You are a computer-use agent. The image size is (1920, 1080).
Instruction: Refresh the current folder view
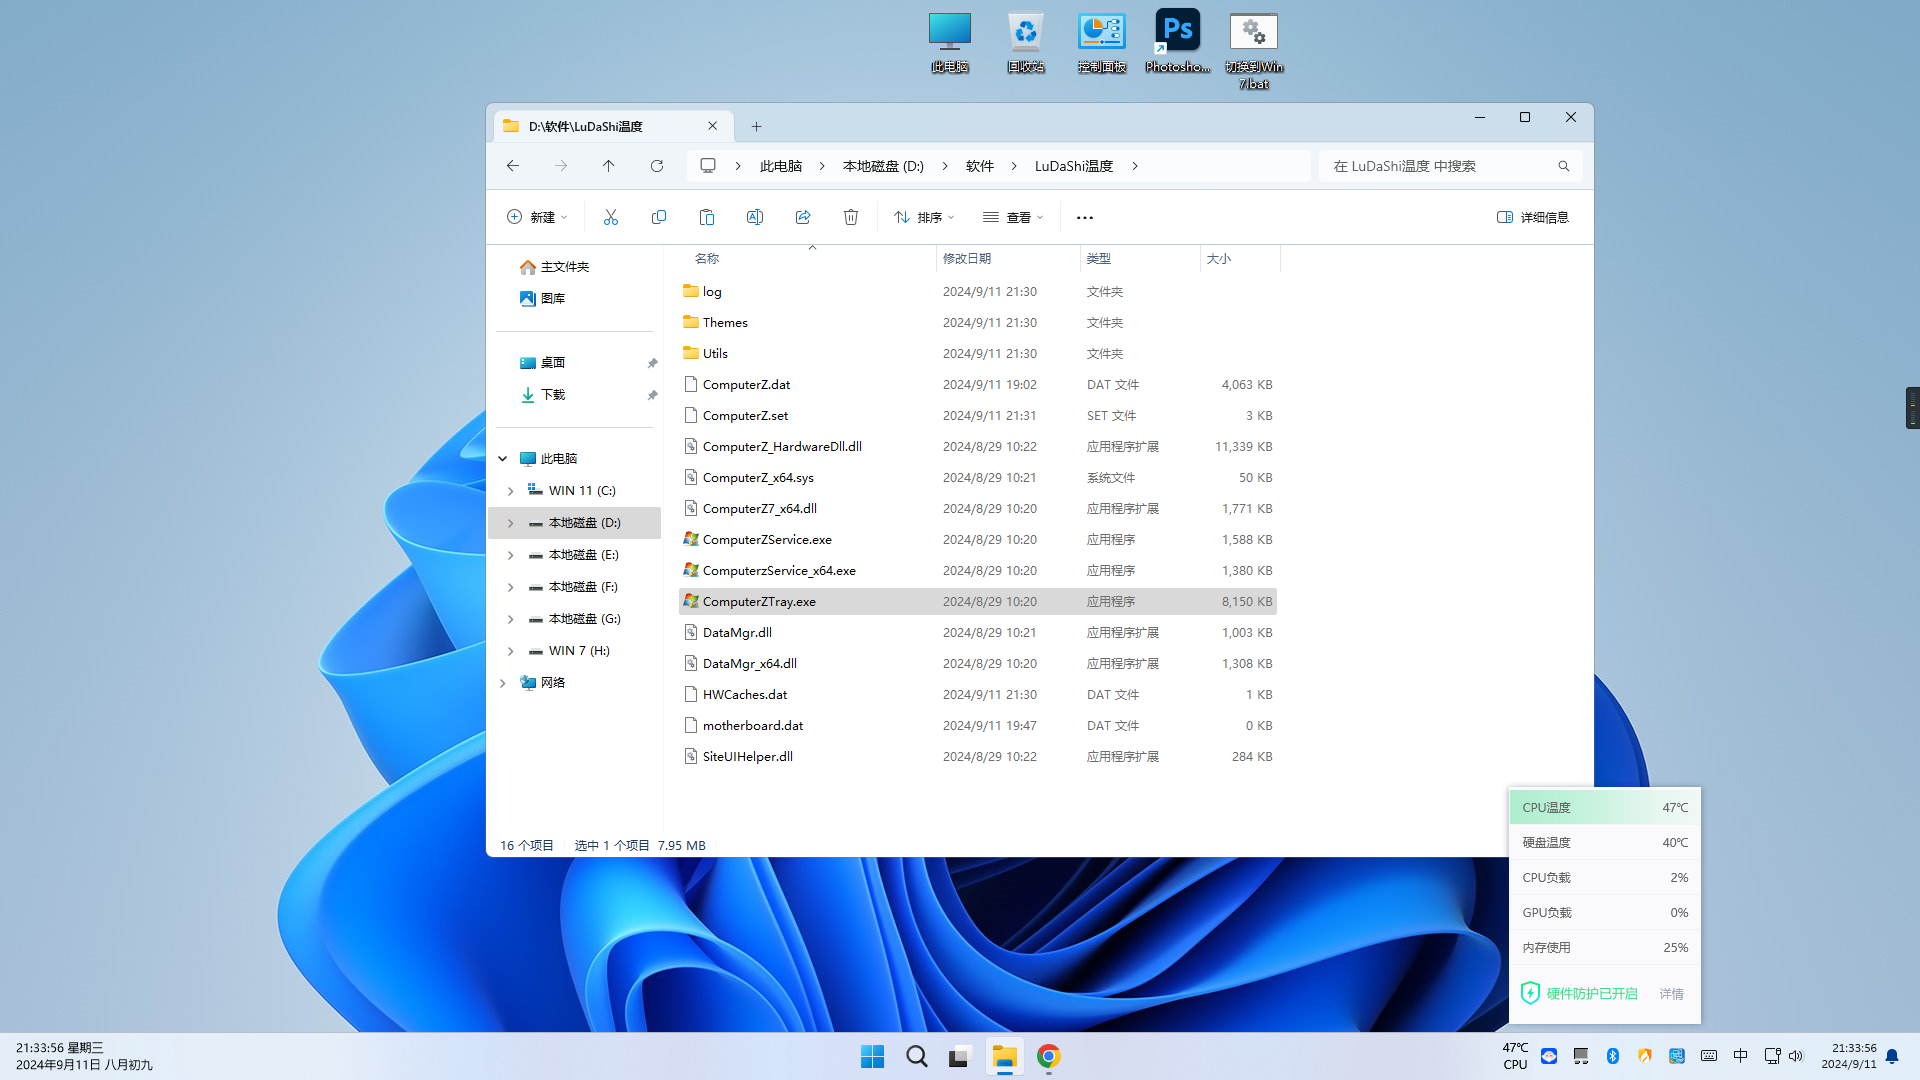pos(657,166)
